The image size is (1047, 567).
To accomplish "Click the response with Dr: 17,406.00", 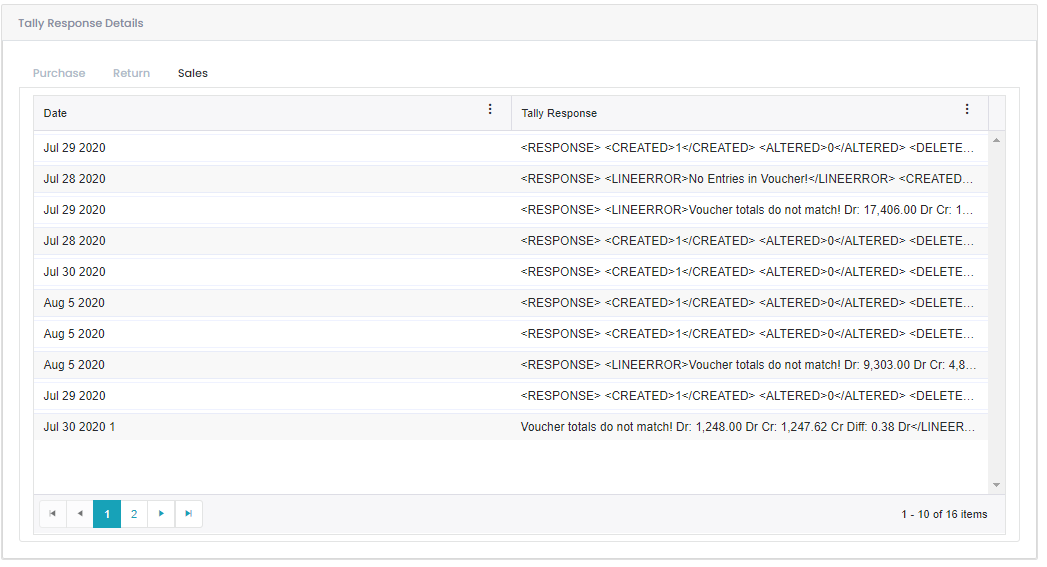I will pyautogui.click(x=747, y=210).
